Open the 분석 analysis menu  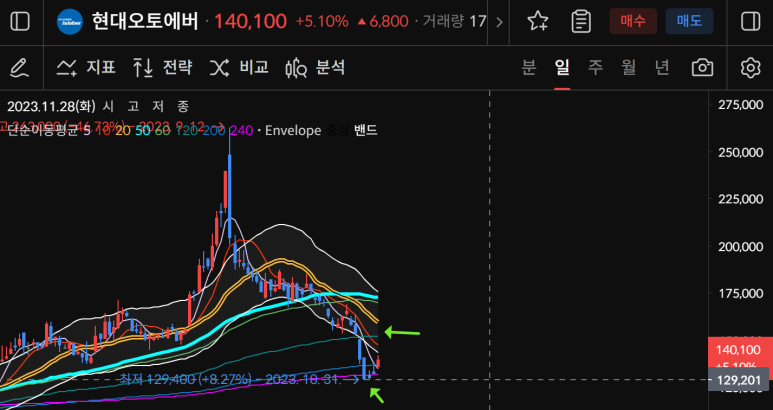coord(315,68)
